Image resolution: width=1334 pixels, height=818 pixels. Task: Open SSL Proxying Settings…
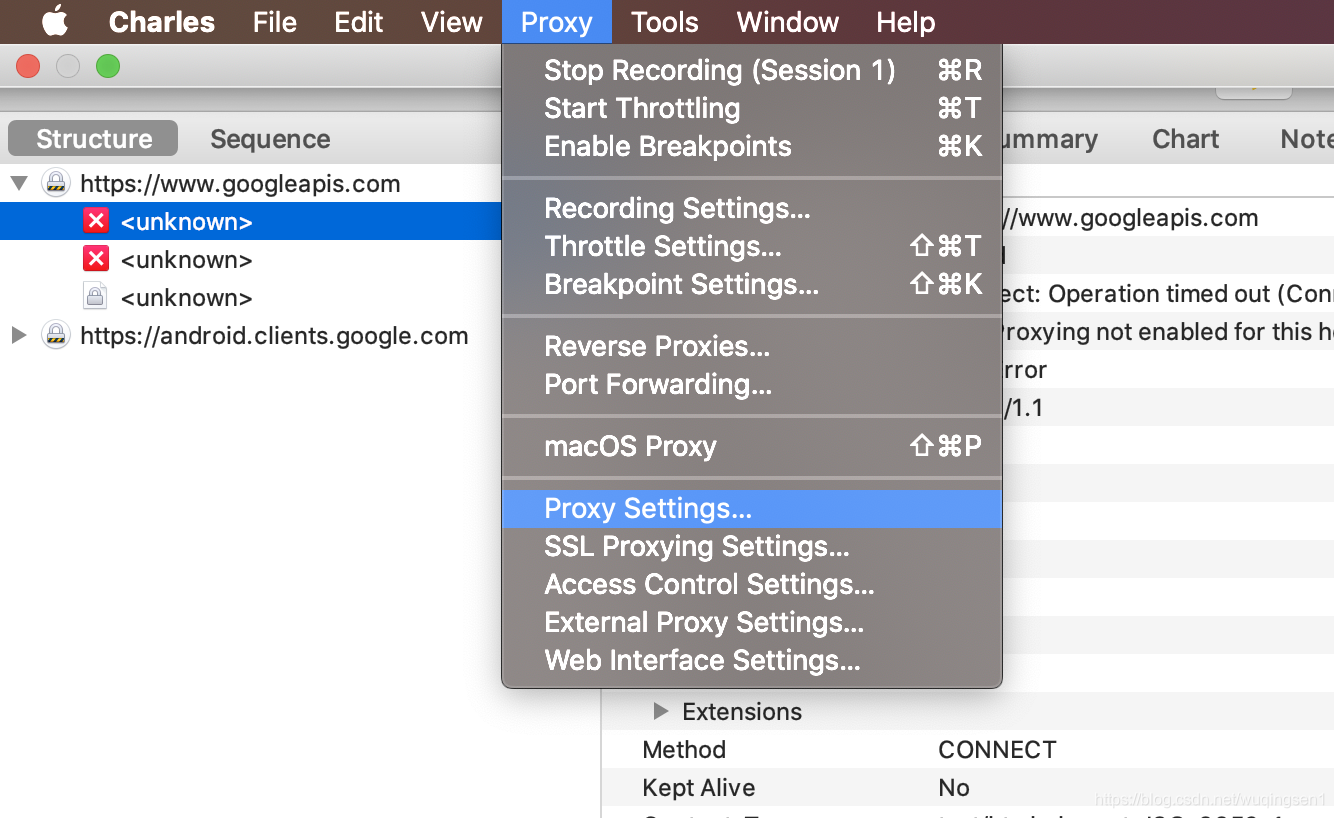(752, 546)
